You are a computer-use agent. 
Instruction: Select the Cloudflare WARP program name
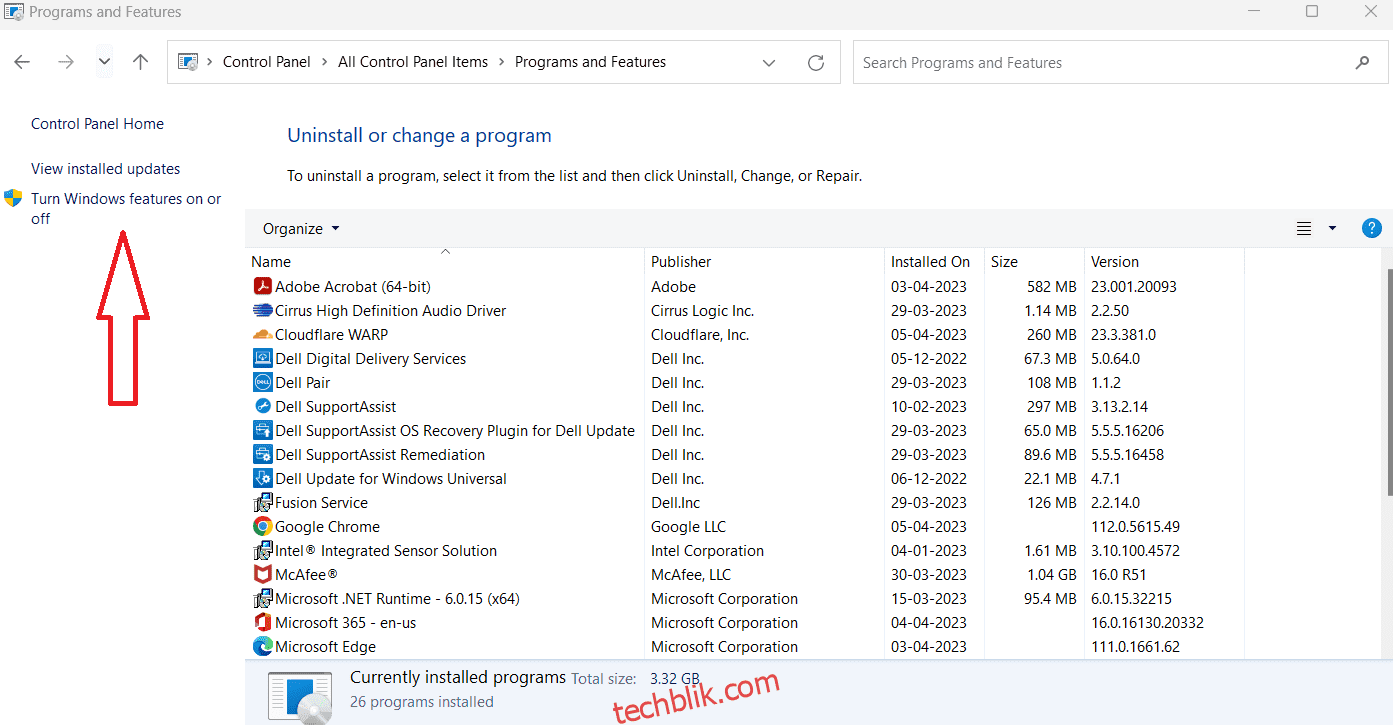coord(331,335)
